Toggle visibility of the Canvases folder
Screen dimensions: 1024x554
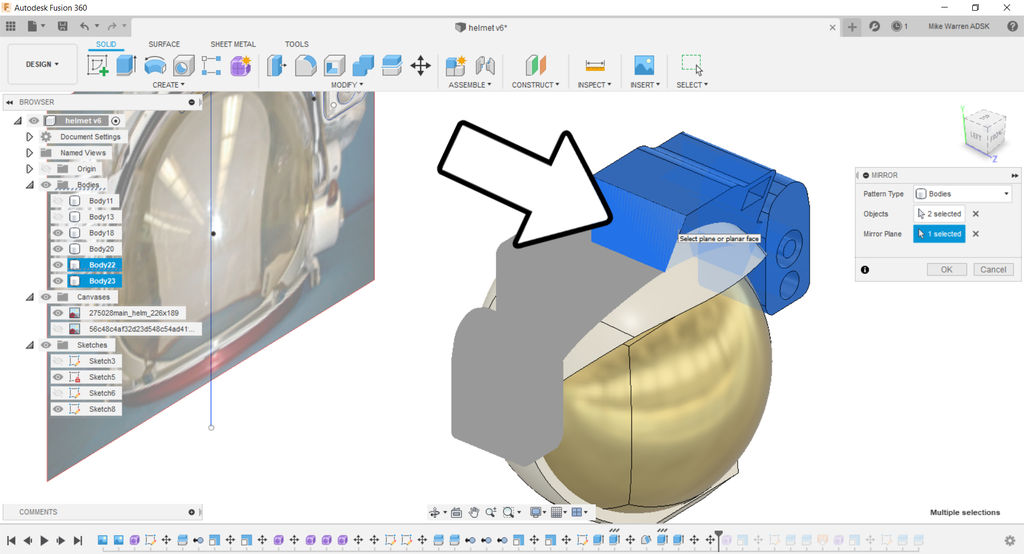tap(46, 297)
